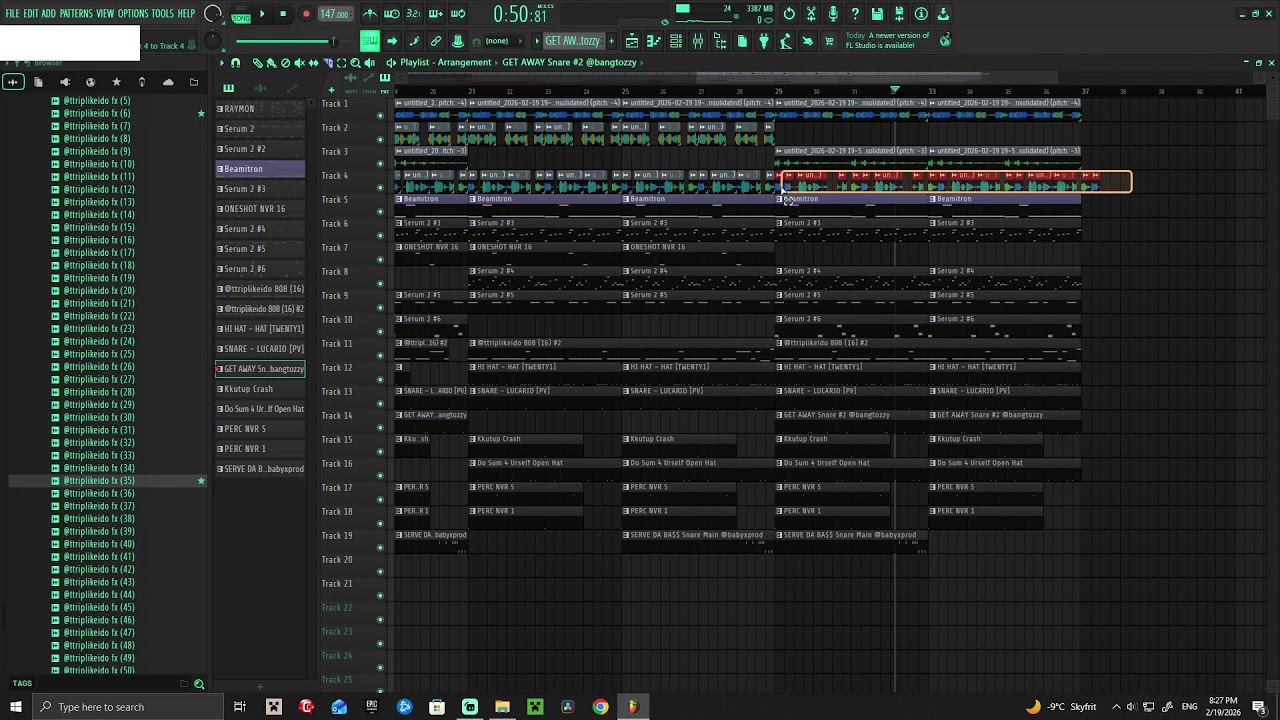Open the project info icon
Screen dimensions: 1280x720
[x=921, y=14]
